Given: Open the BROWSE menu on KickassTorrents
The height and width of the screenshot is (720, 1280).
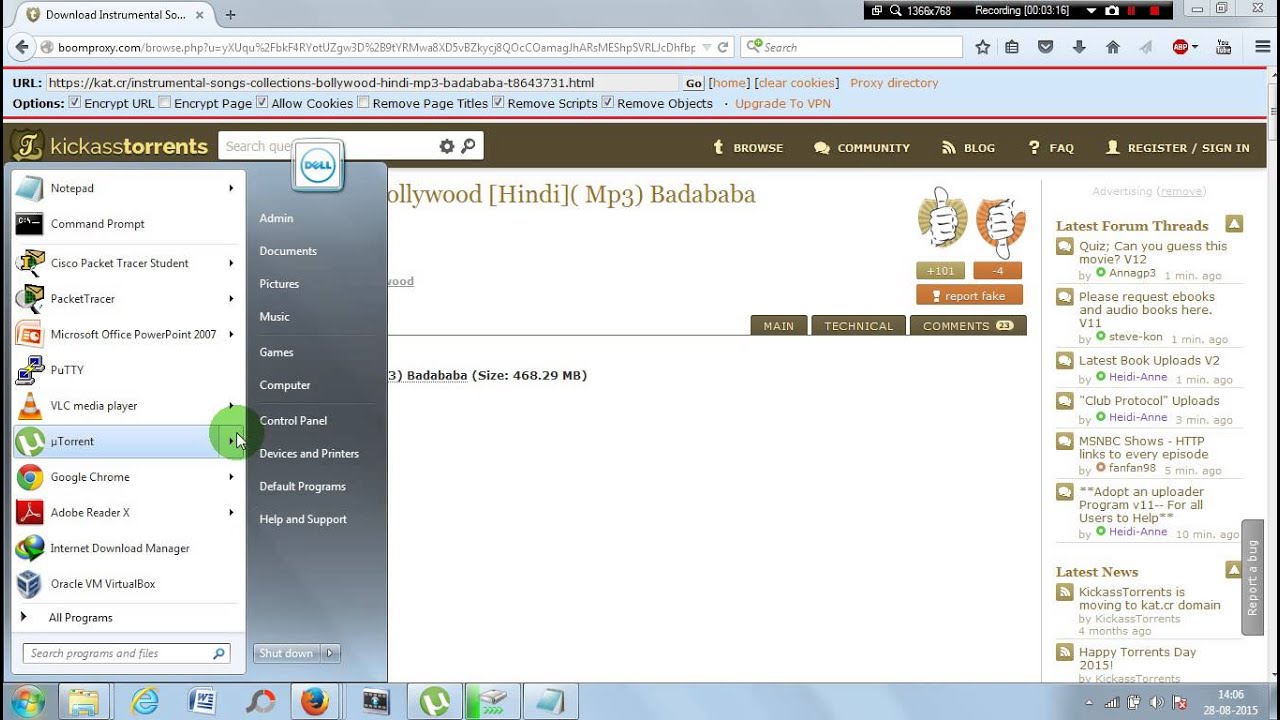Looking at the screenshot, I should 747,147.
